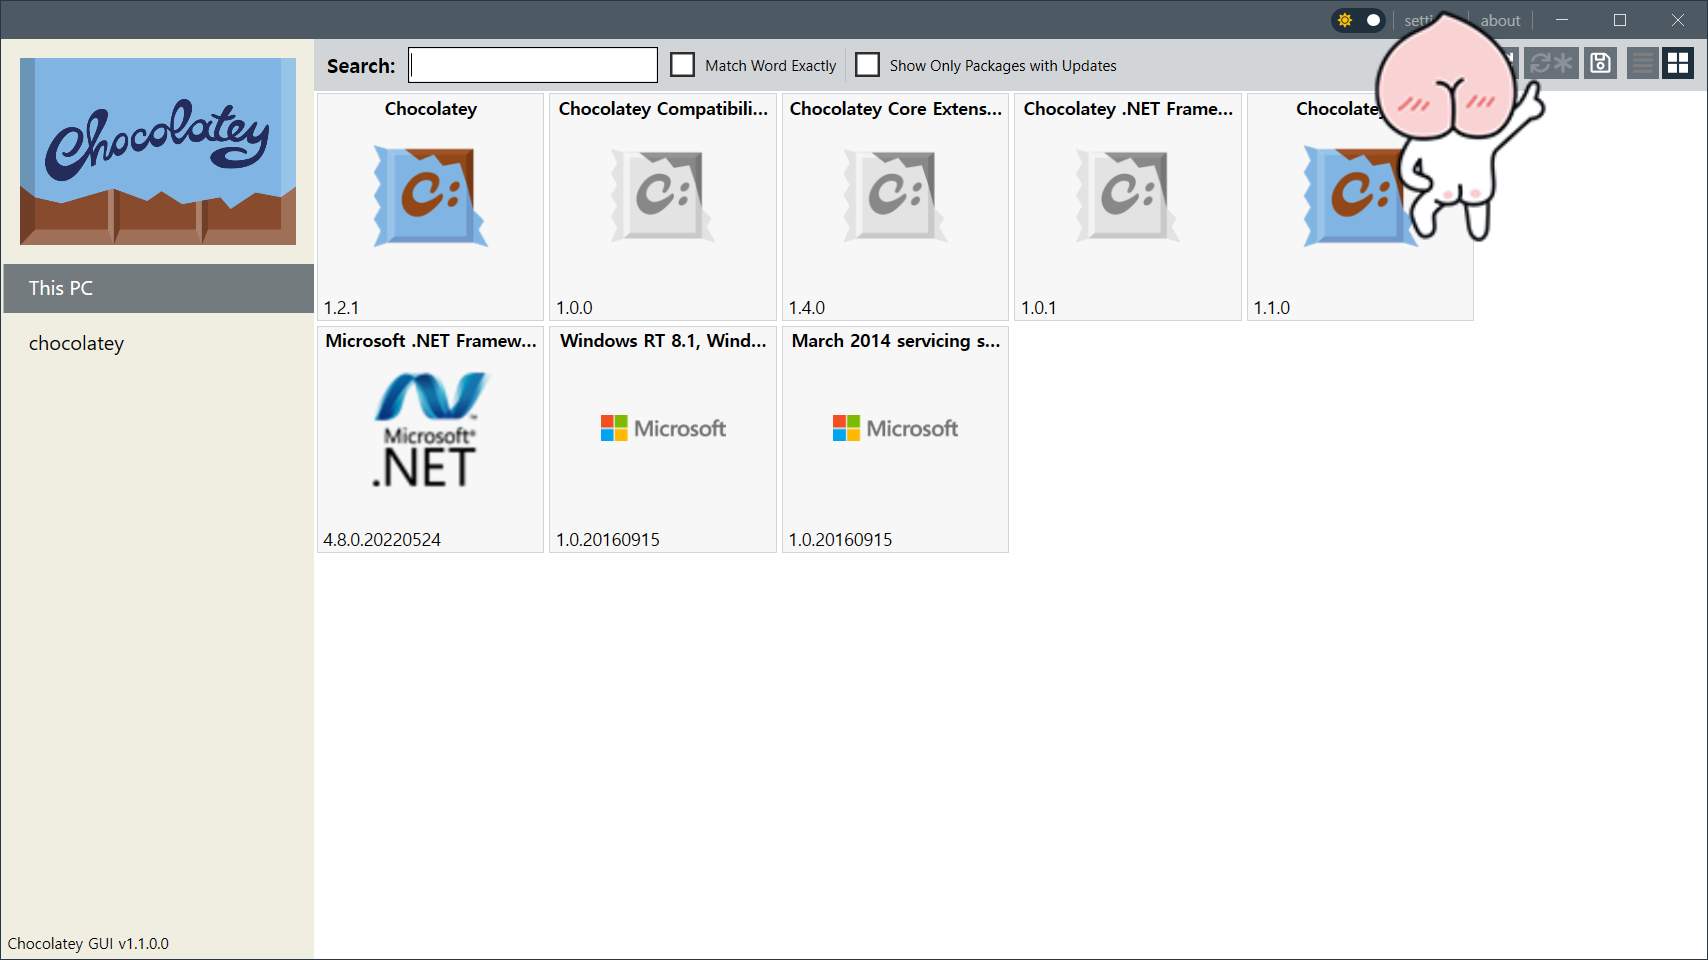This screenshot has width=1708, height=960.
Task: Open Chocolatey Core Extensions package icon
Action: [895, 196]
